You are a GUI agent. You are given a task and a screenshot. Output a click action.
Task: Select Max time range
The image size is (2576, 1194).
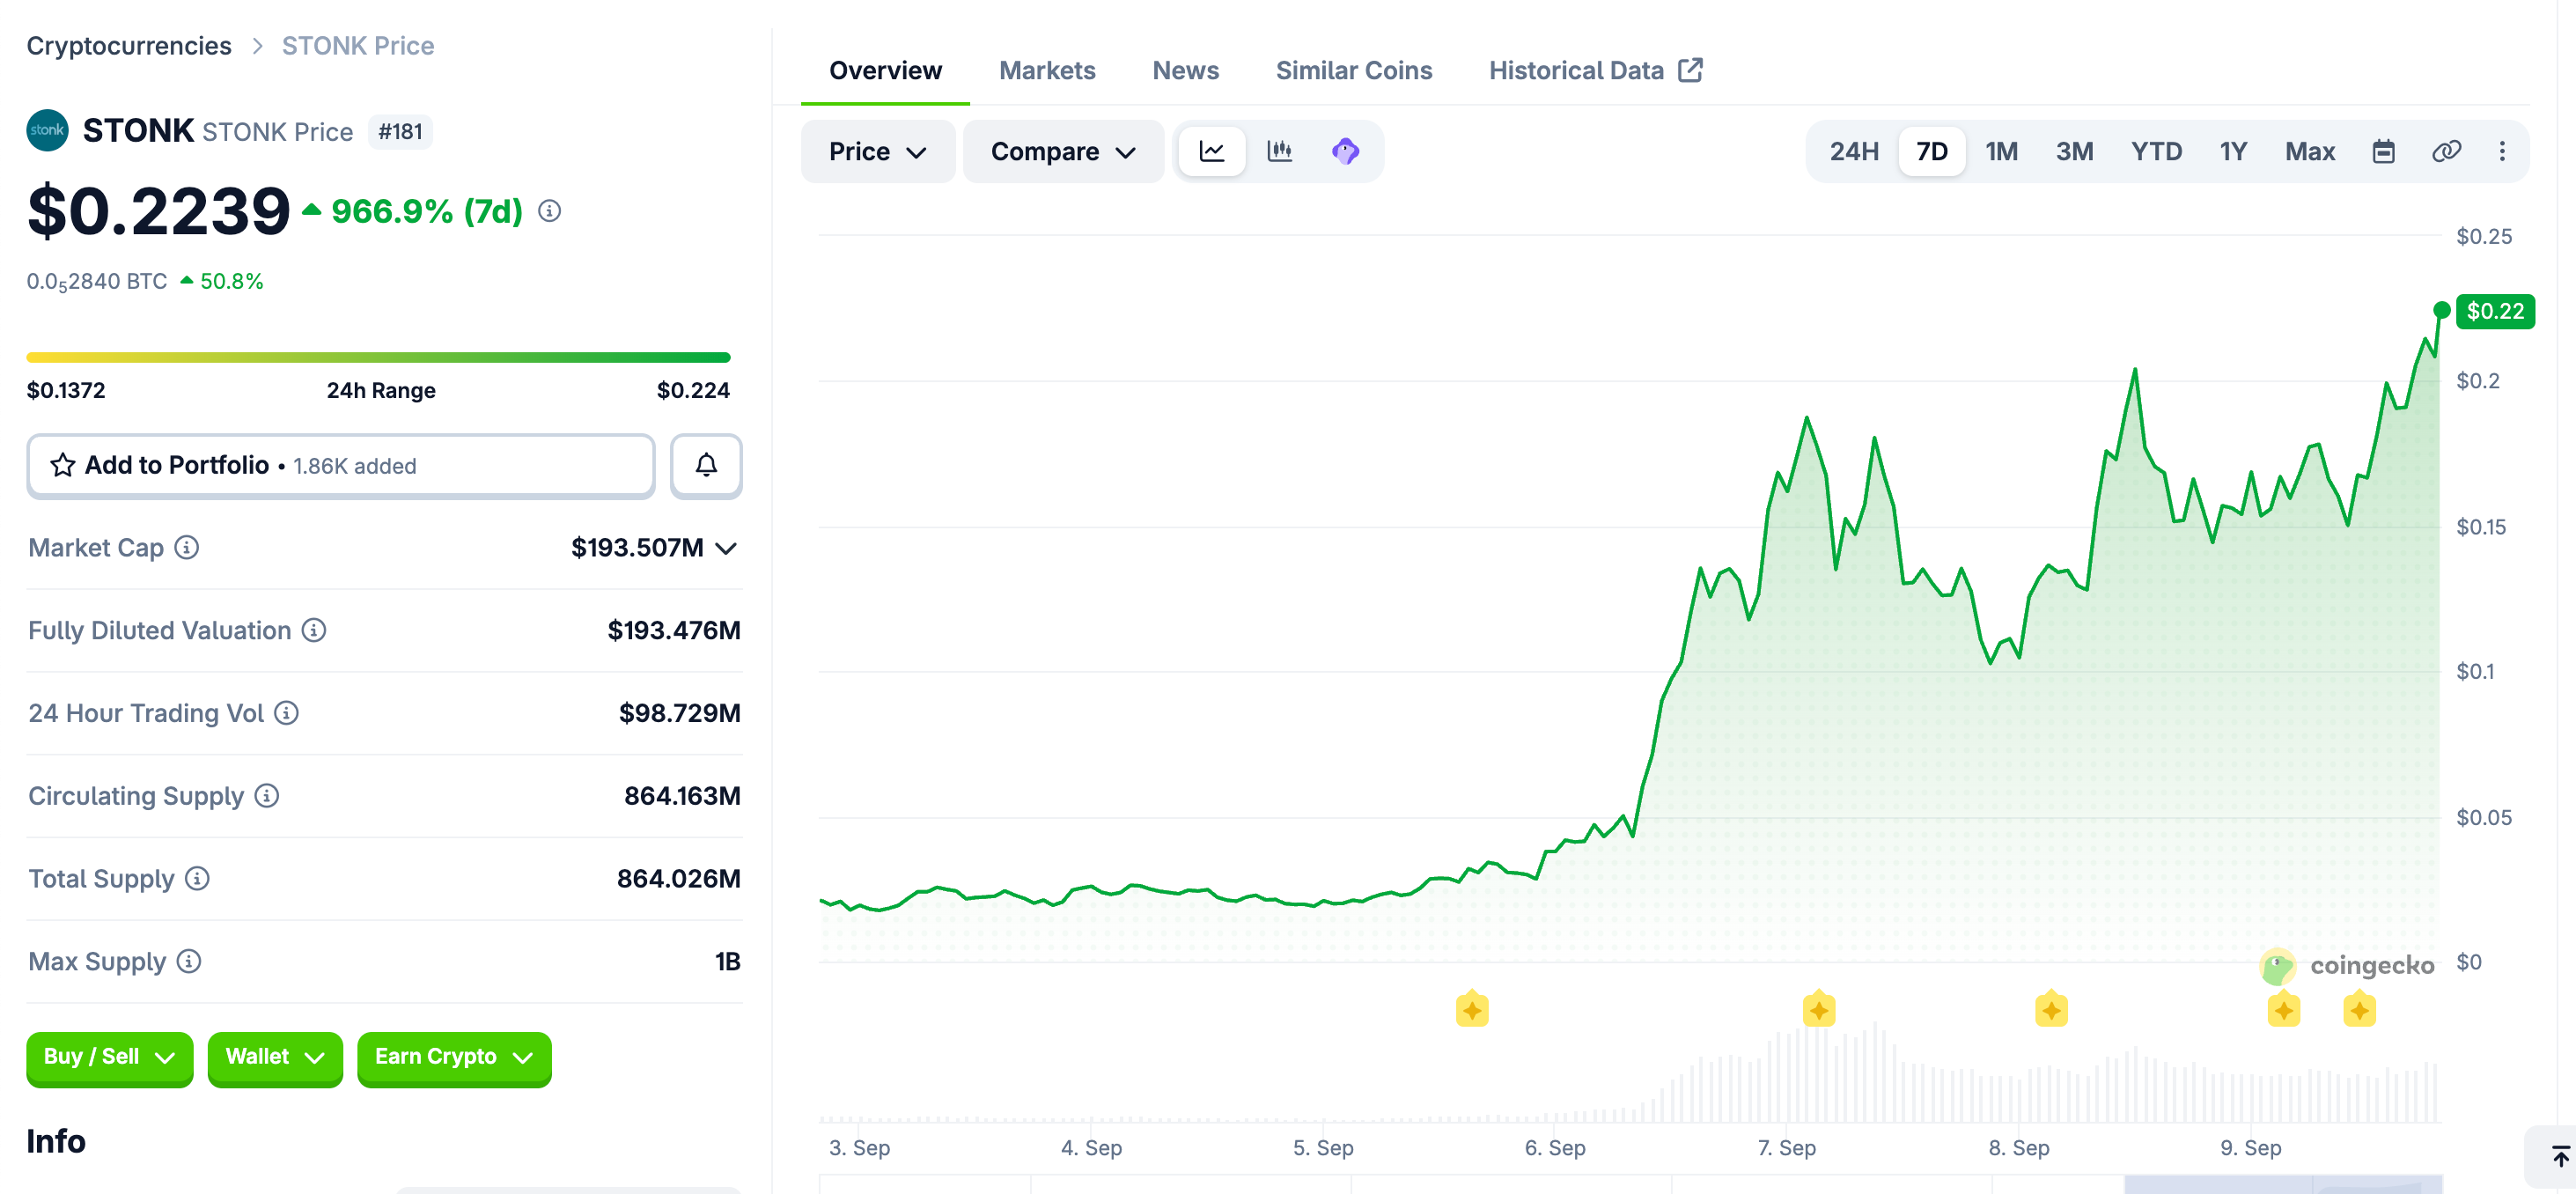click(2310, 151)
